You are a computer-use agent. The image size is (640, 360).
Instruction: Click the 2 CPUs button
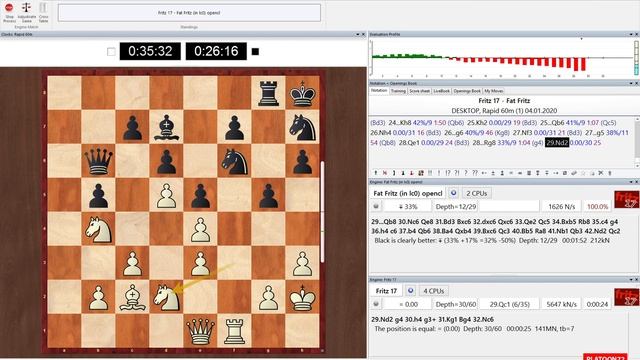click(476, 193)
